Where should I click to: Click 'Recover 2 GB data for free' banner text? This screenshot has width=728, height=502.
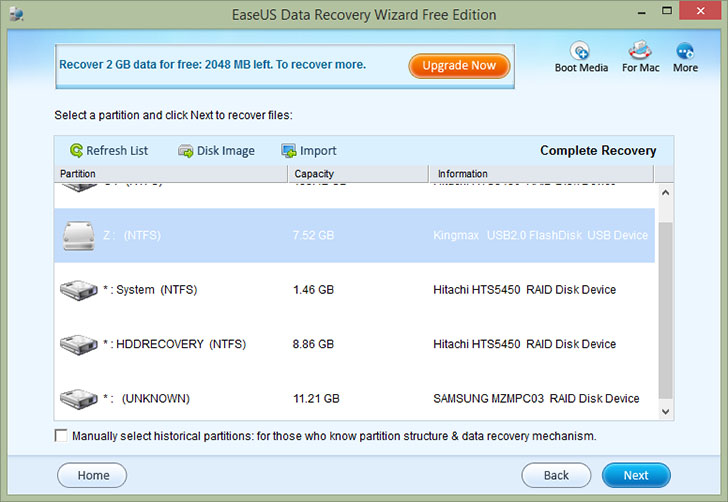213,65
